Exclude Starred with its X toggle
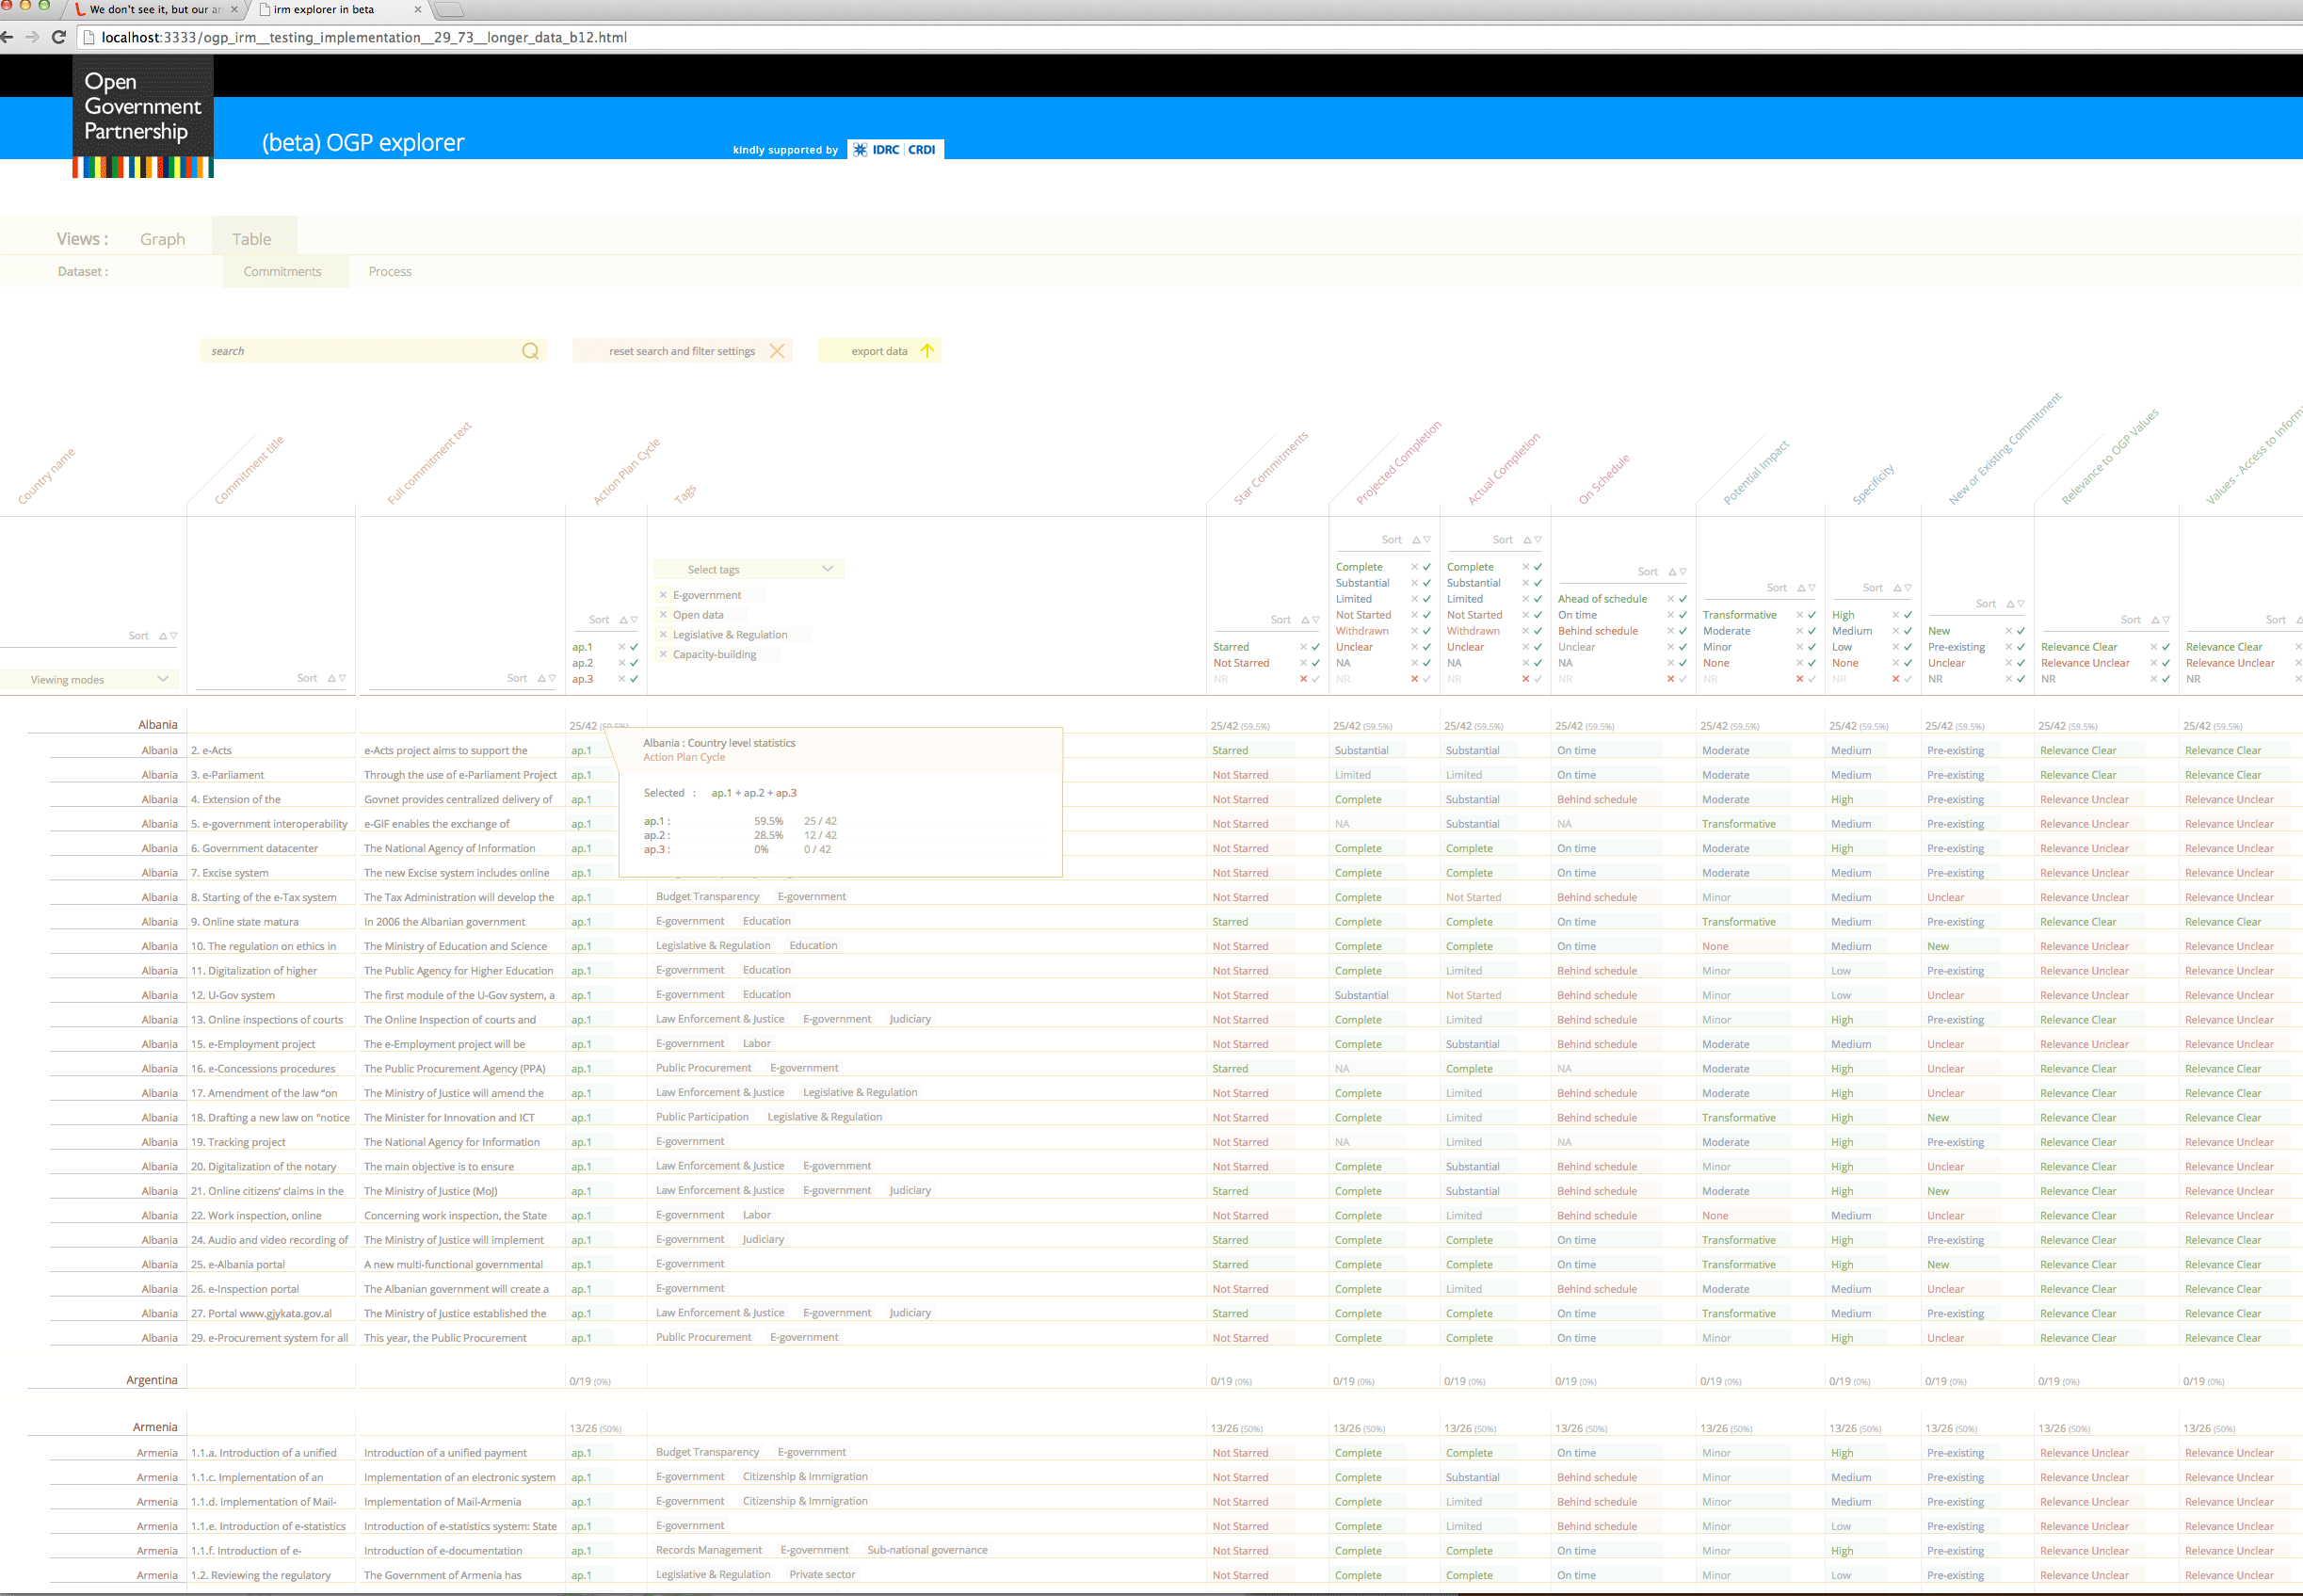The height and width of the screenshot is (1596, 2303). coord(1303,647)
